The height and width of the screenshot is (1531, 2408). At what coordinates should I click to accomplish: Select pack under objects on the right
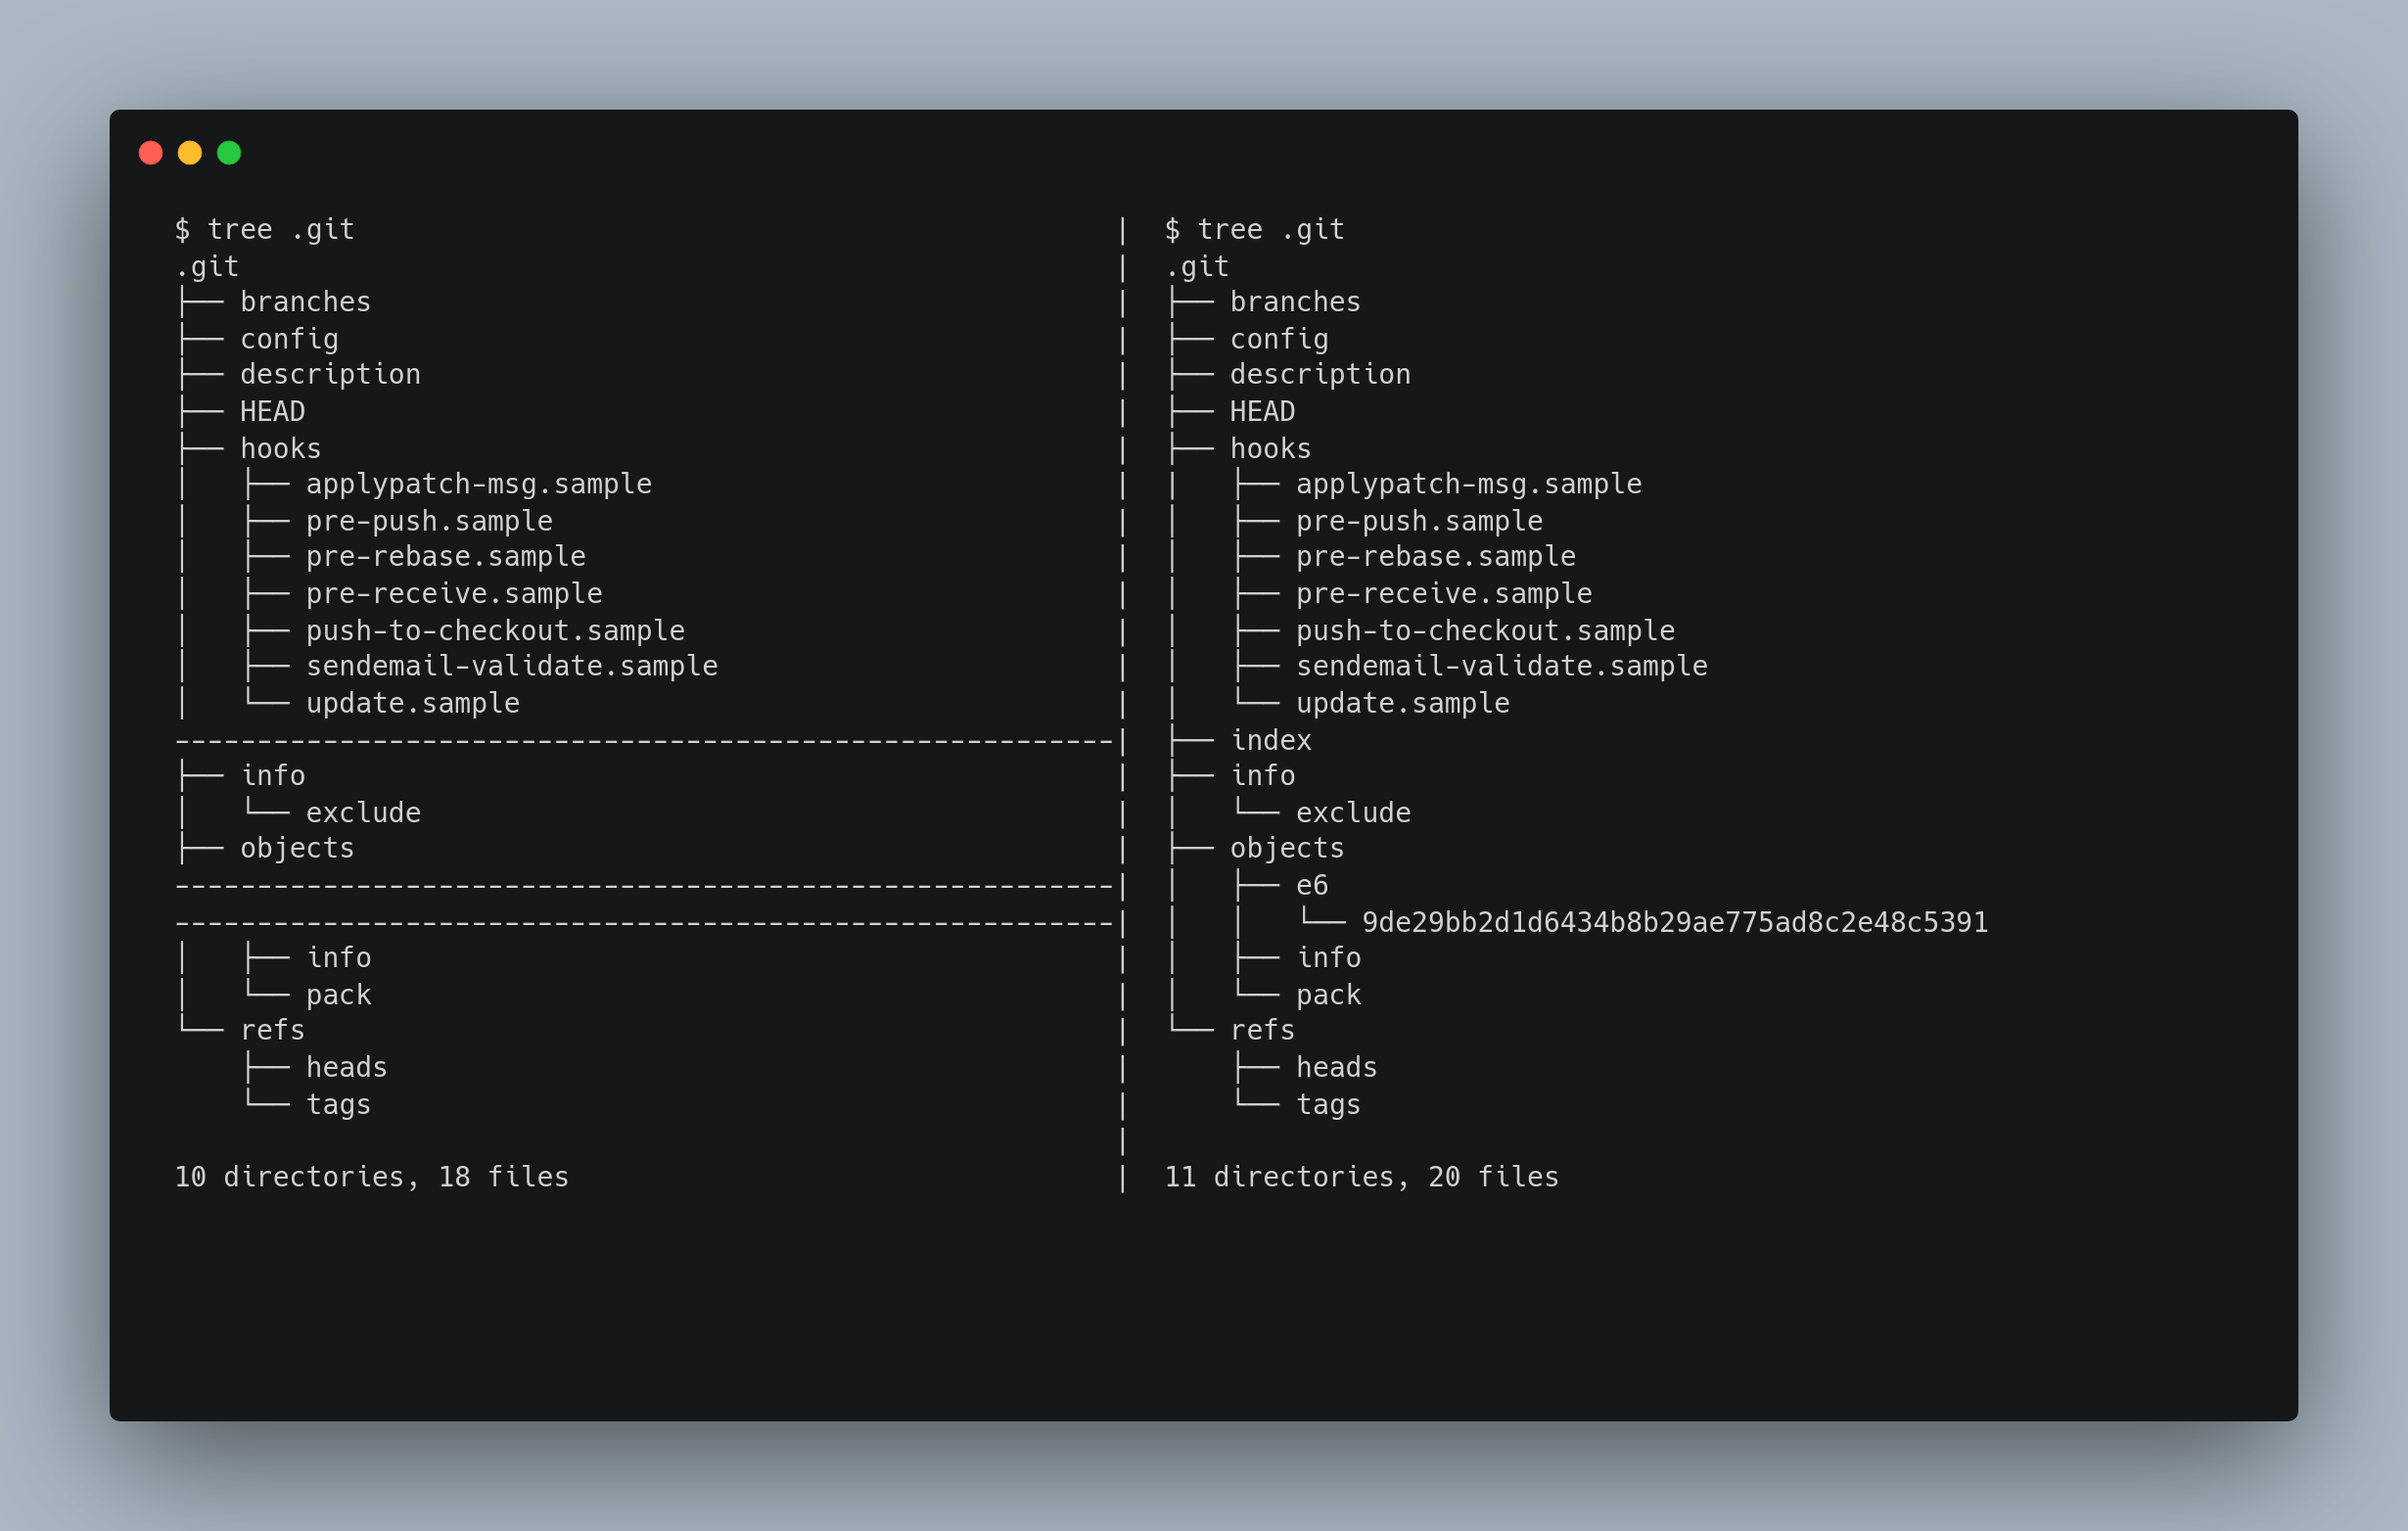[x=1328, y=995]
